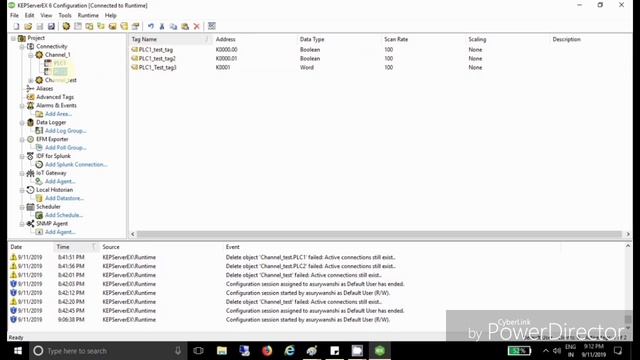This screenshot has height=360, width=640.
Task: Click the Add Log Group... link
Action: click(66, 131)
